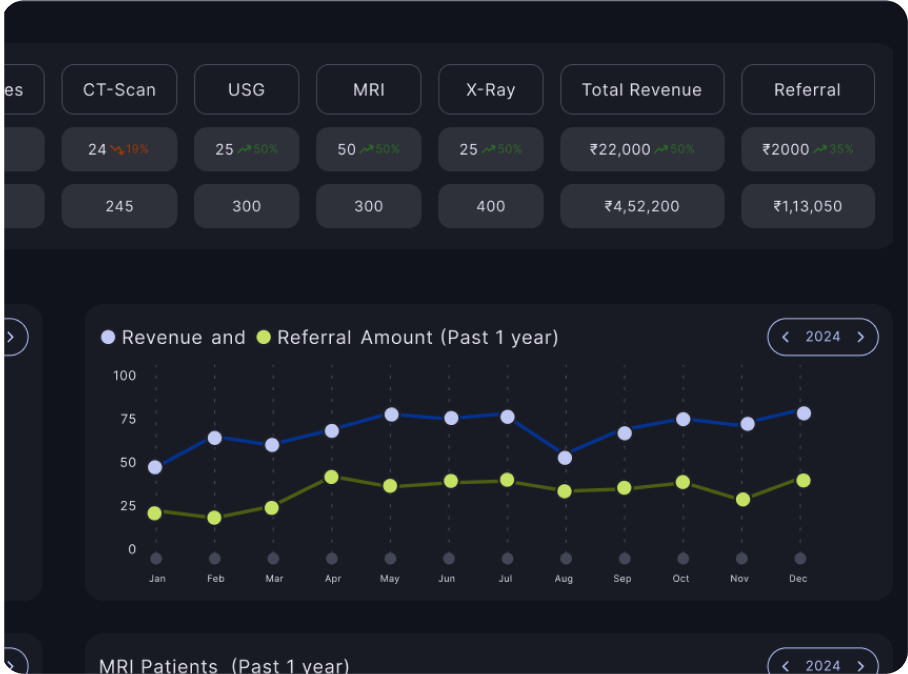Click CT-Scan value 24

tap(97, 149)
